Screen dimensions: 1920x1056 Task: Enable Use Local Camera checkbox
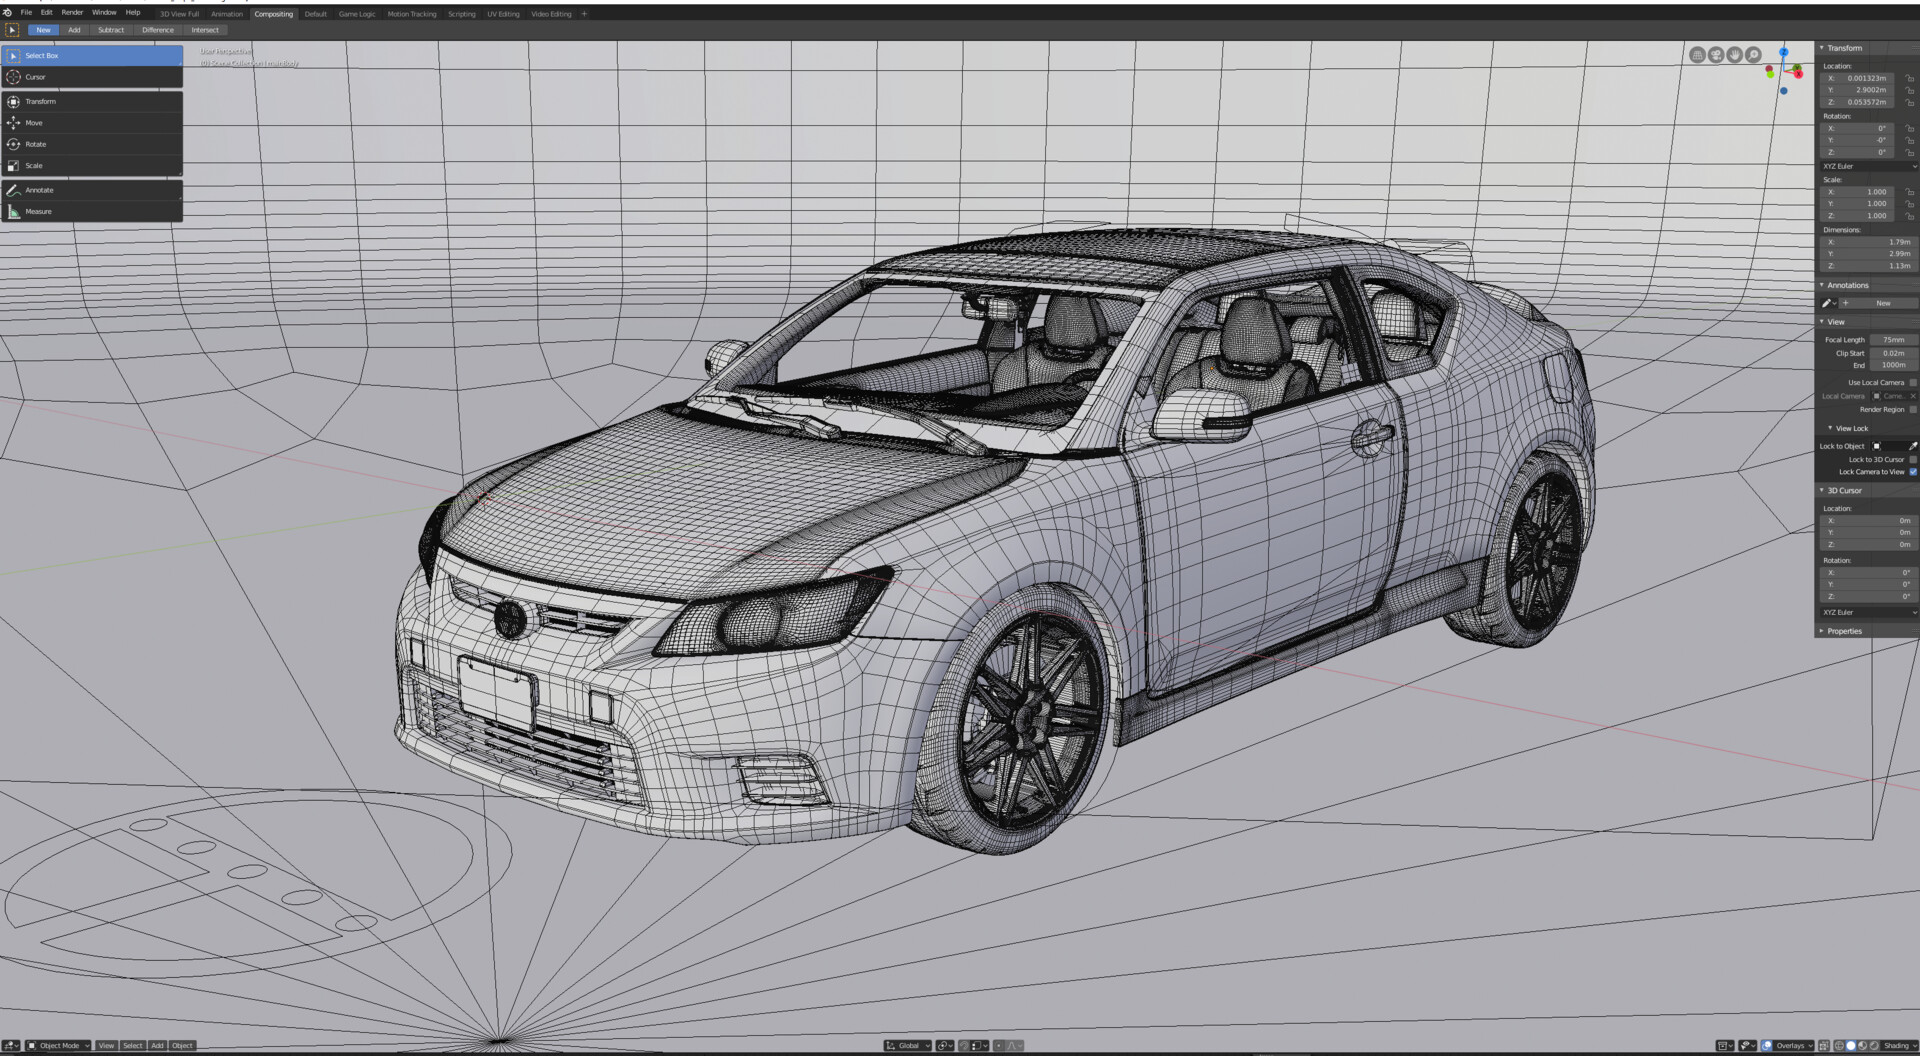point(1913,383)
